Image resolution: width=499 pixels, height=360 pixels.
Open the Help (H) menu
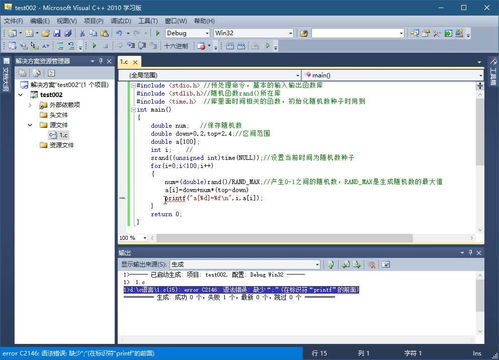click(x=204, y=21)
